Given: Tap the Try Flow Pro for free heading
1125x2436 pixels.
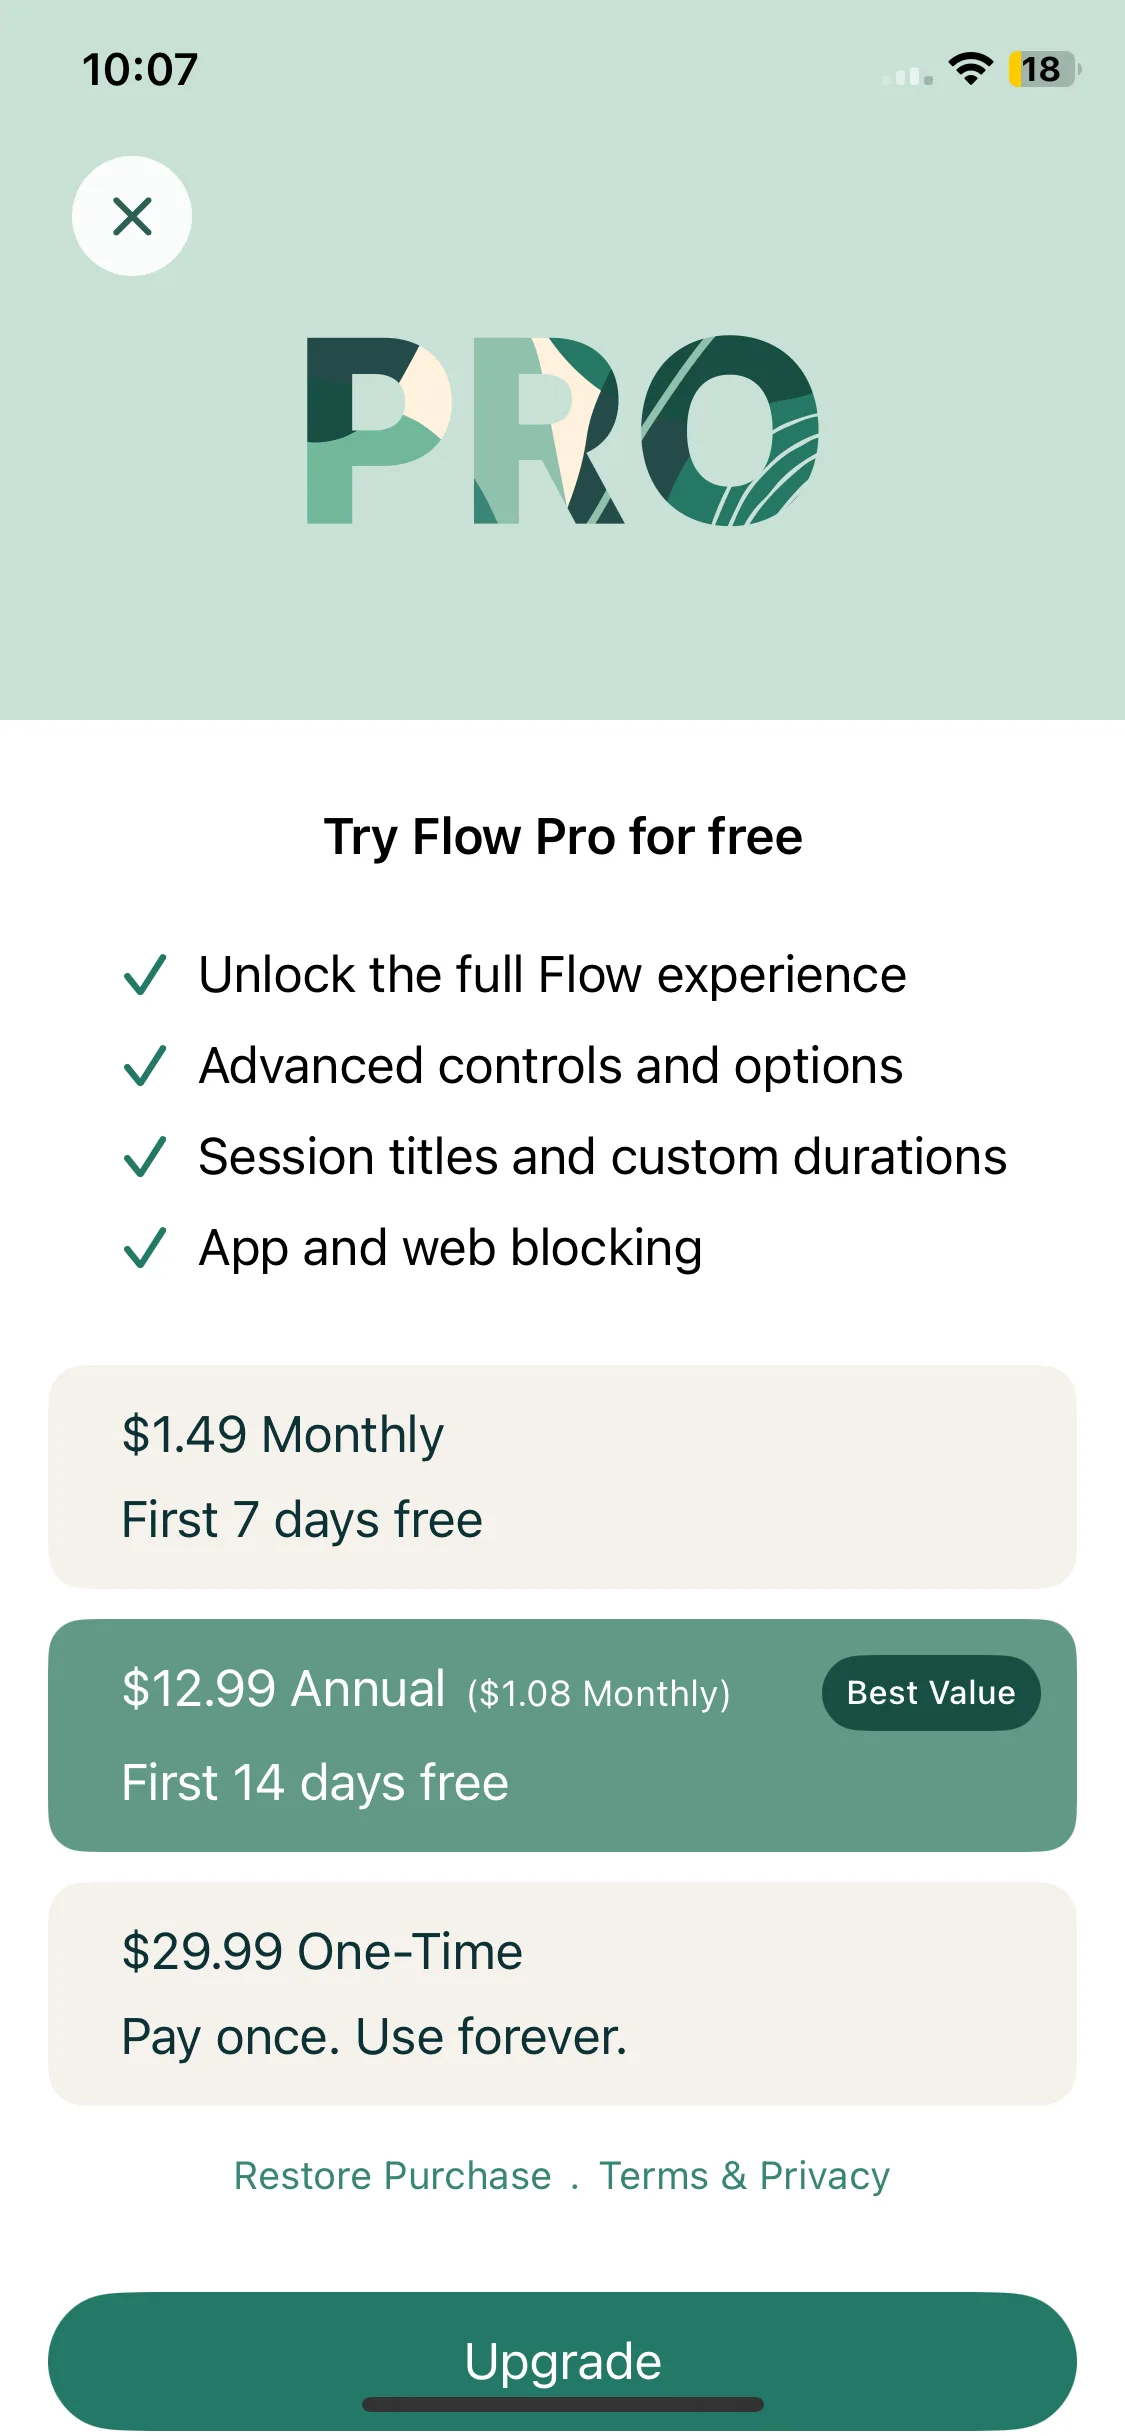Looking at the screenshot, I should [x=563, y=837].
